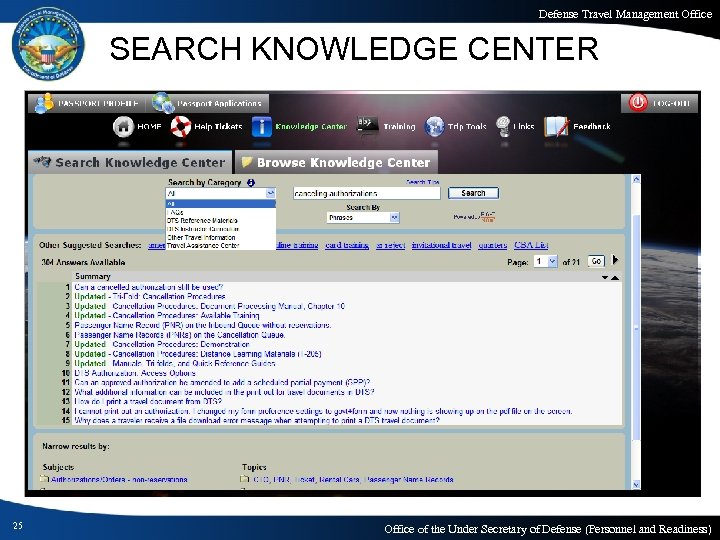This screenshot has width=720, height=540.
Task: Open Cancellation Procedures: Available Training result
Action: coord(167,315)
